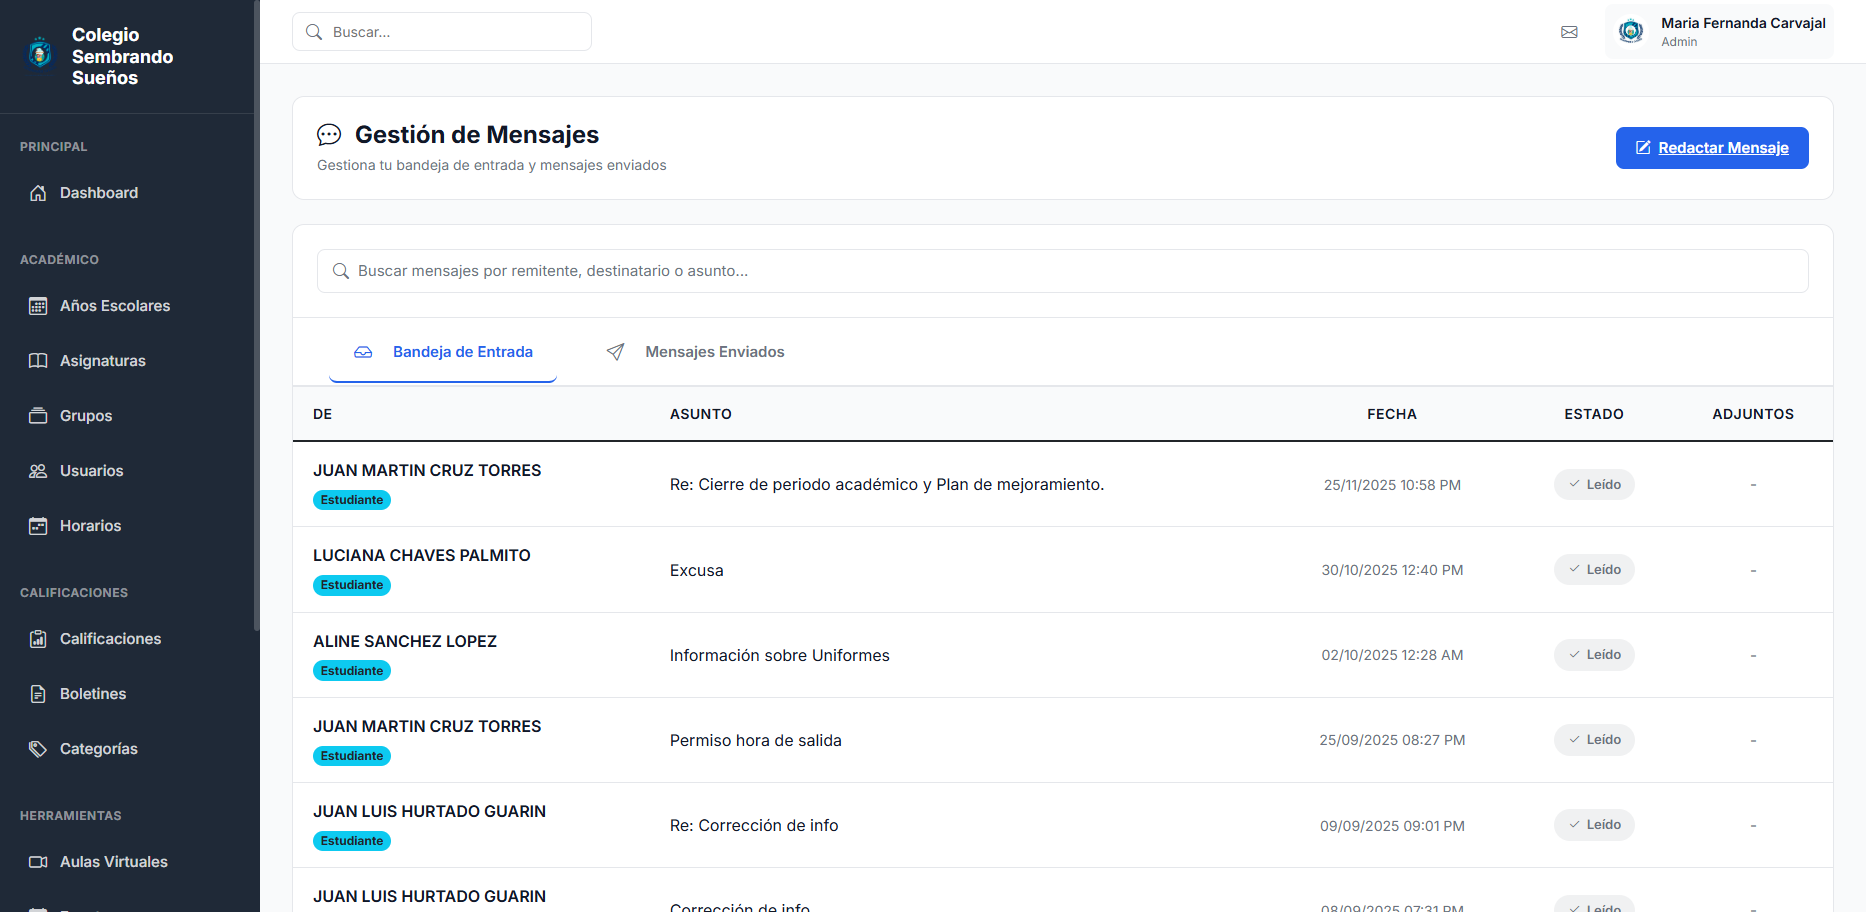Click the Usuarios people icon
Viewport: 1866px width, 912px height.
(x=38, y=471)
